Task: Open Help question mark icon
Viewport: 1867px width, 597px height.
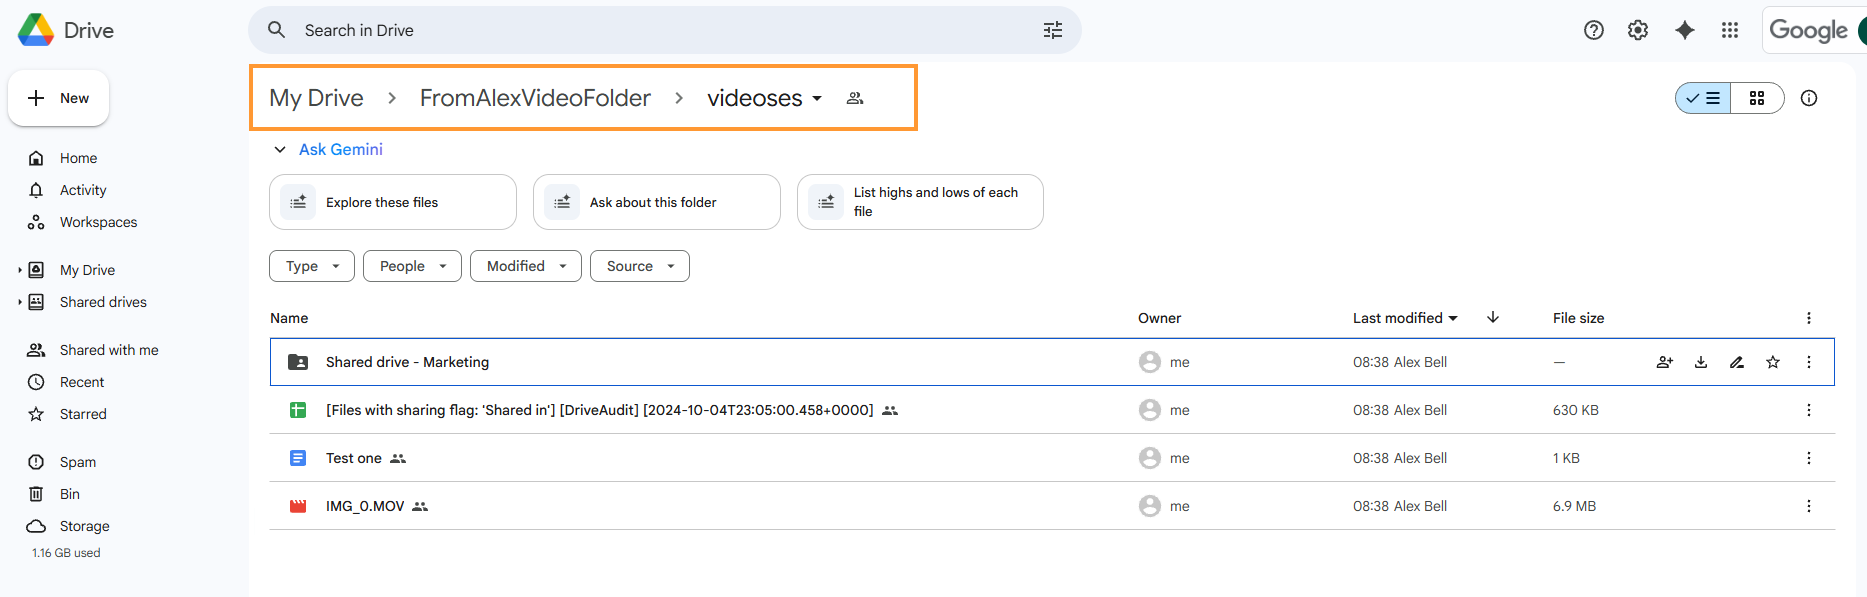Action: click(x=1594, y=30)
